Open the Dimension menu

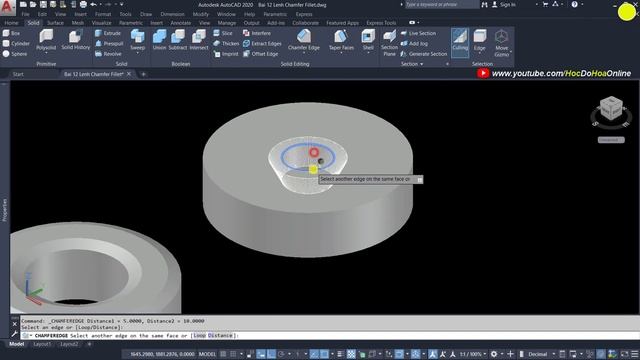point(172,14)
